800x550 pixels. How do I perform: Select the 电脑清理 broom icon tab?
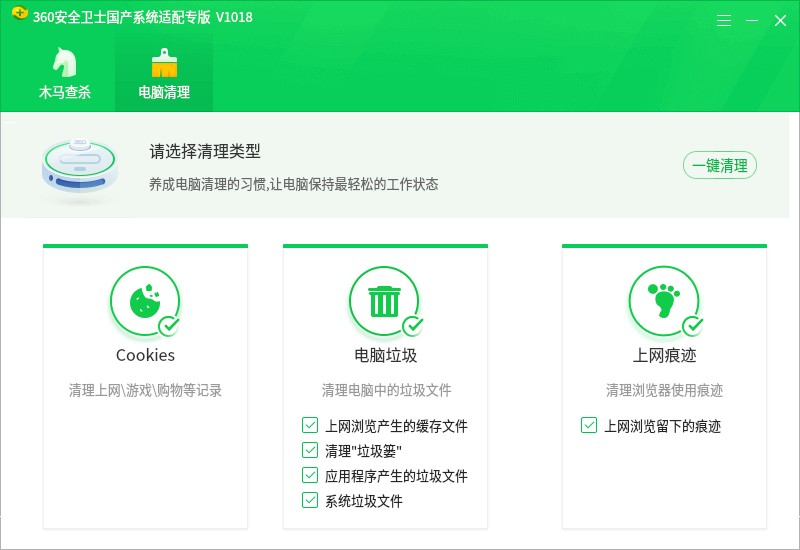click(164, 74)
